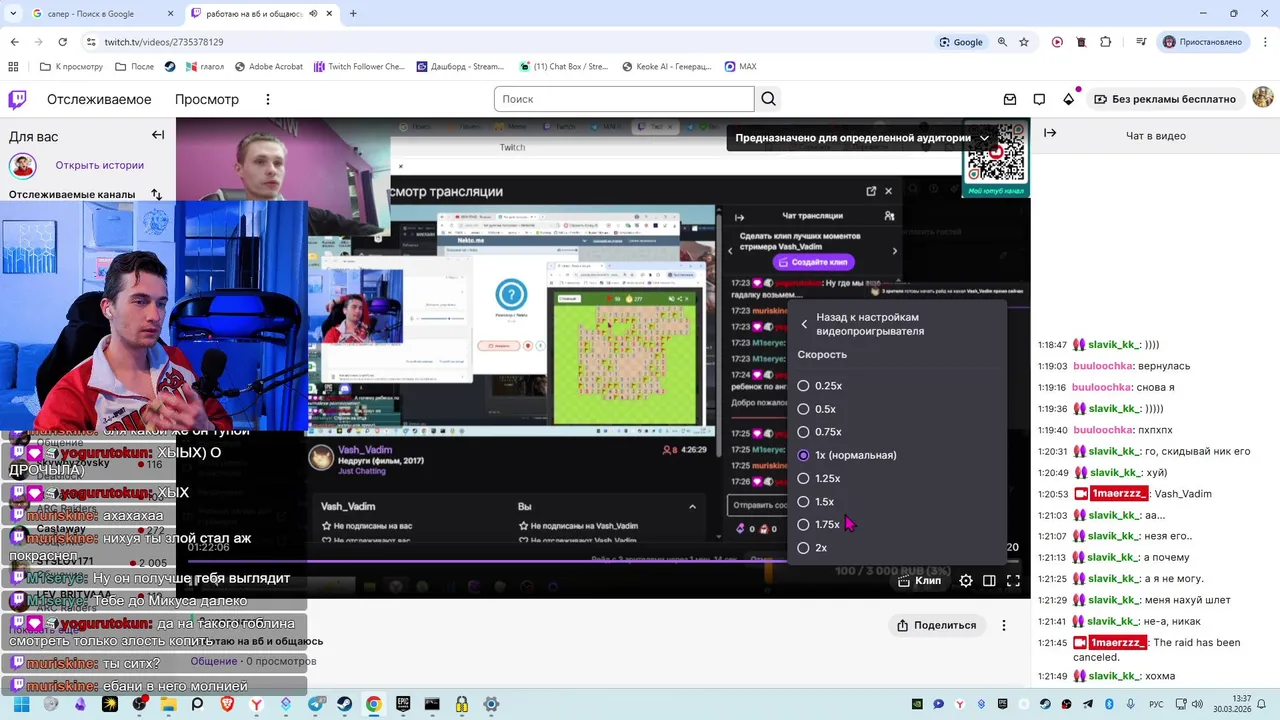Open the Открыть истории link
1280x720 pixels.
click(100, 165)
